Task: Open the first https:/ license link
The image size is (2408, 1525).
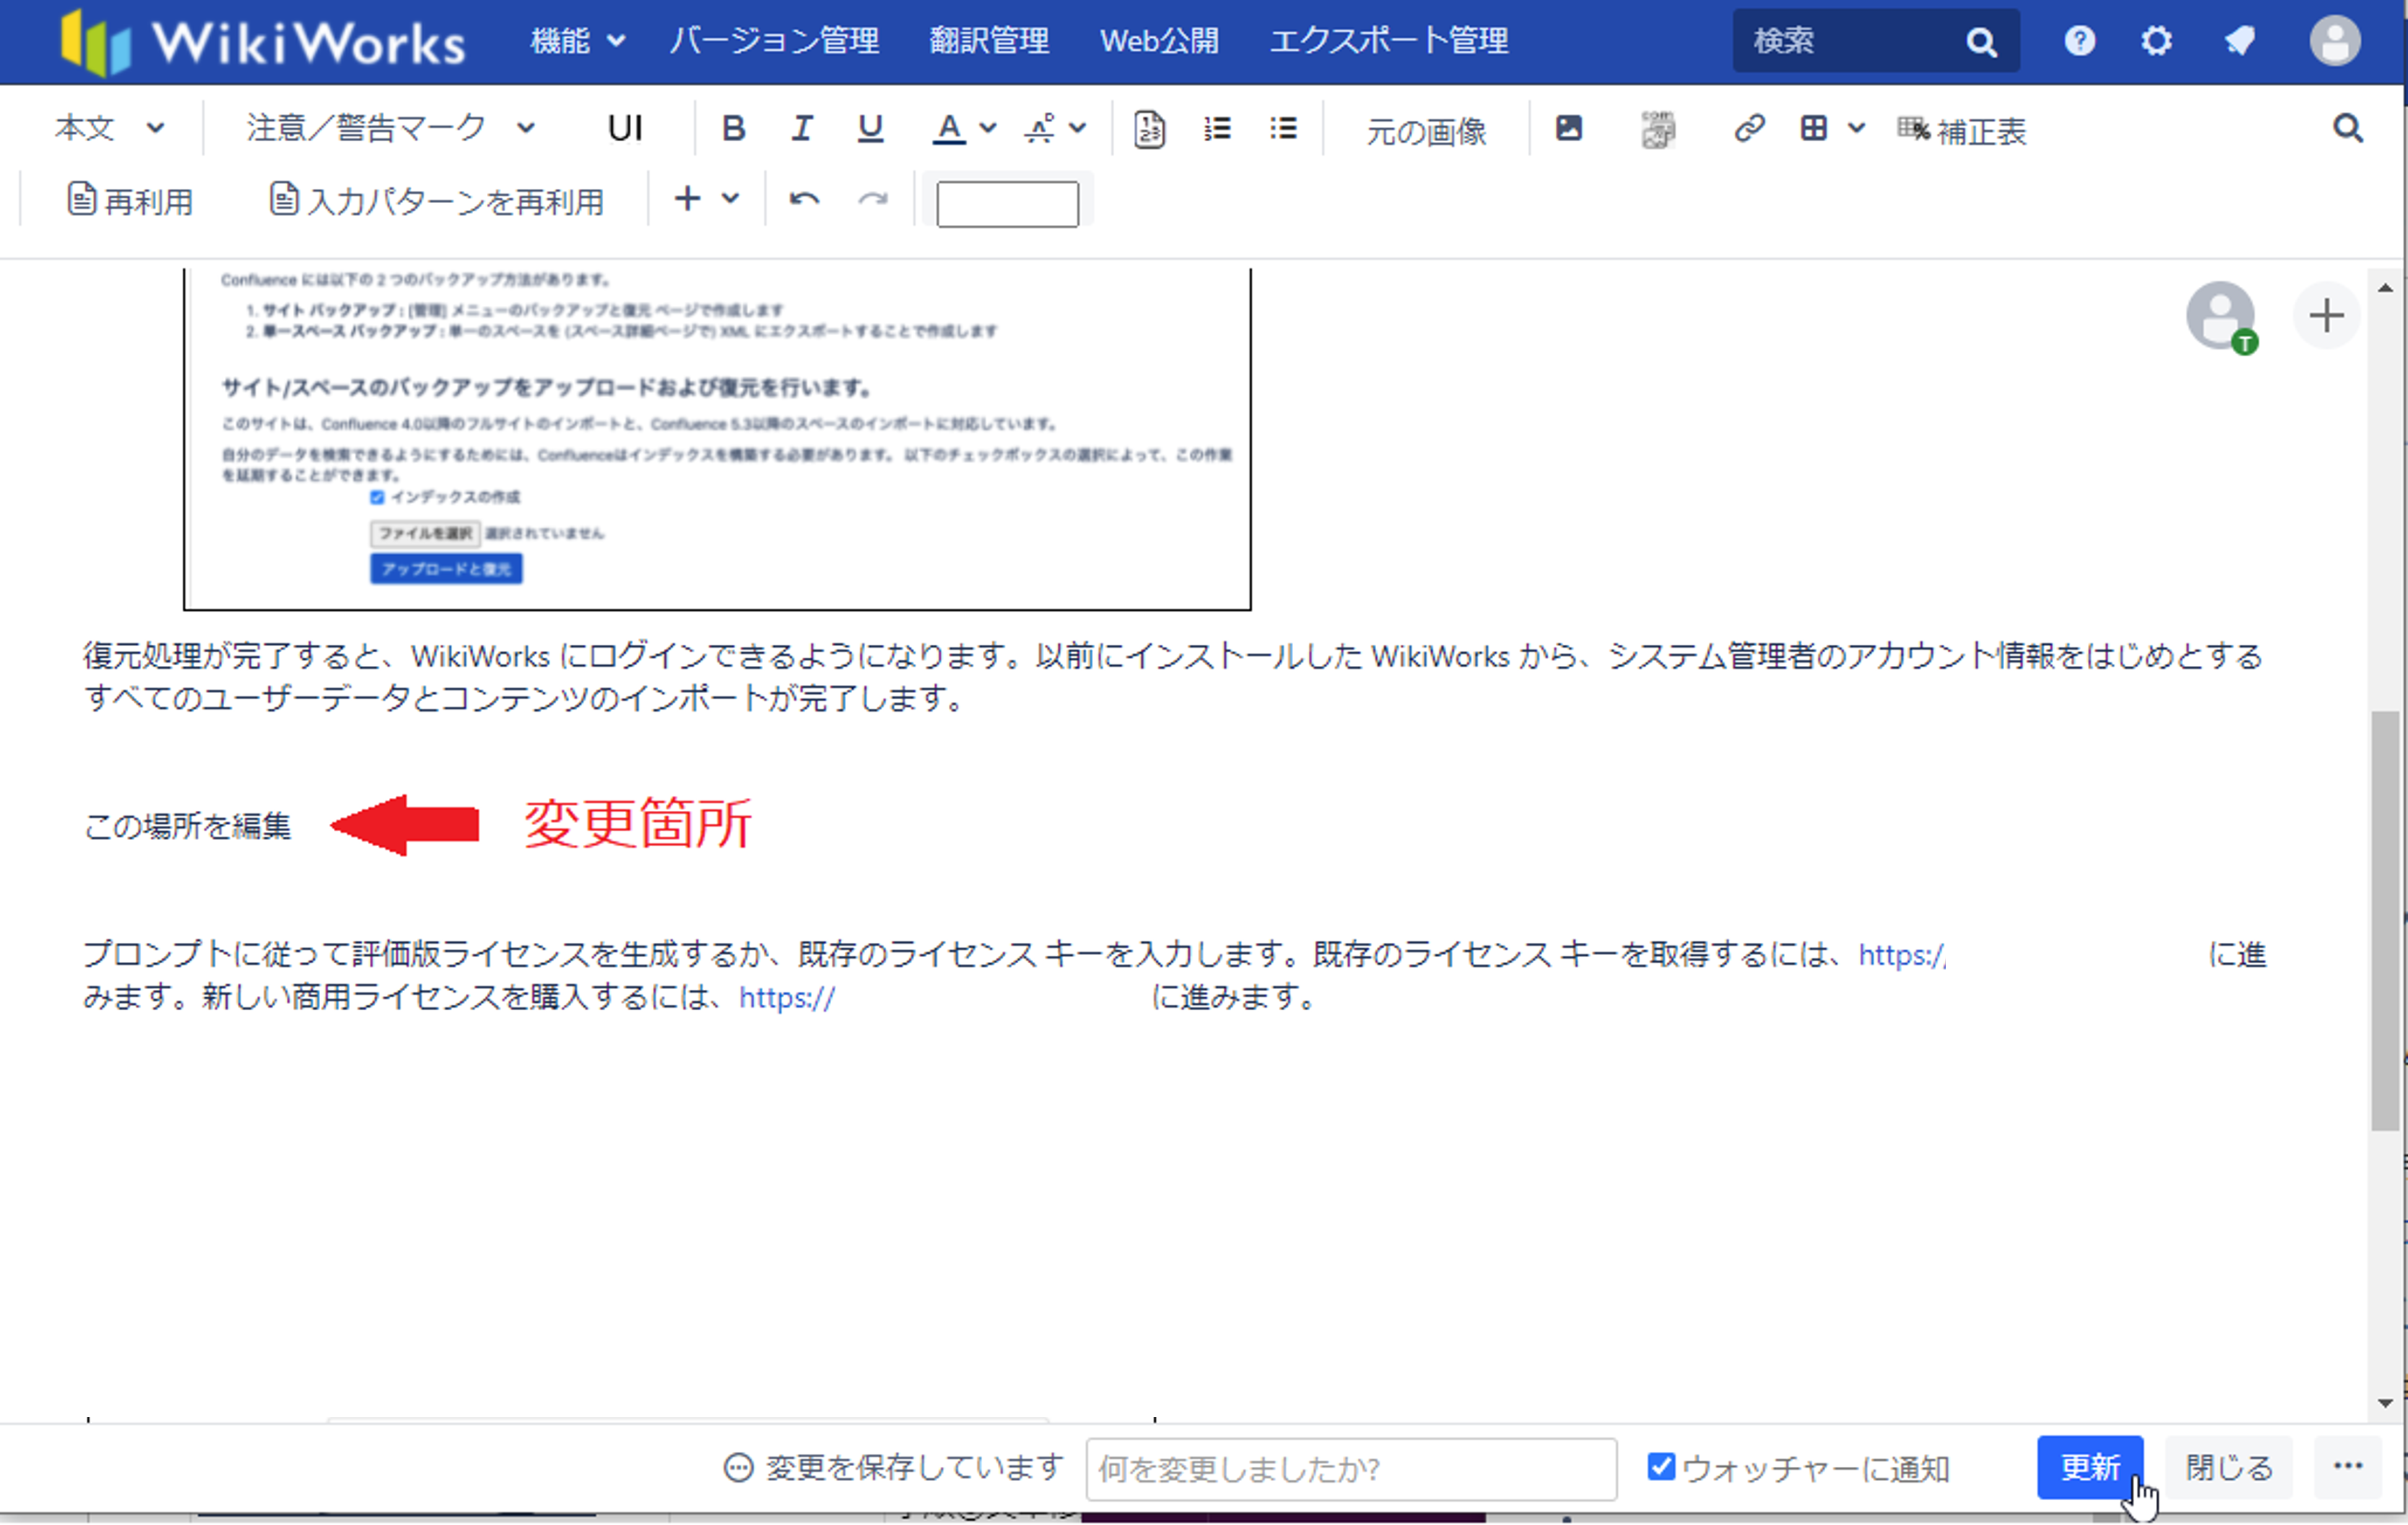Action: pyautogui.click(x=1902, y=955)
